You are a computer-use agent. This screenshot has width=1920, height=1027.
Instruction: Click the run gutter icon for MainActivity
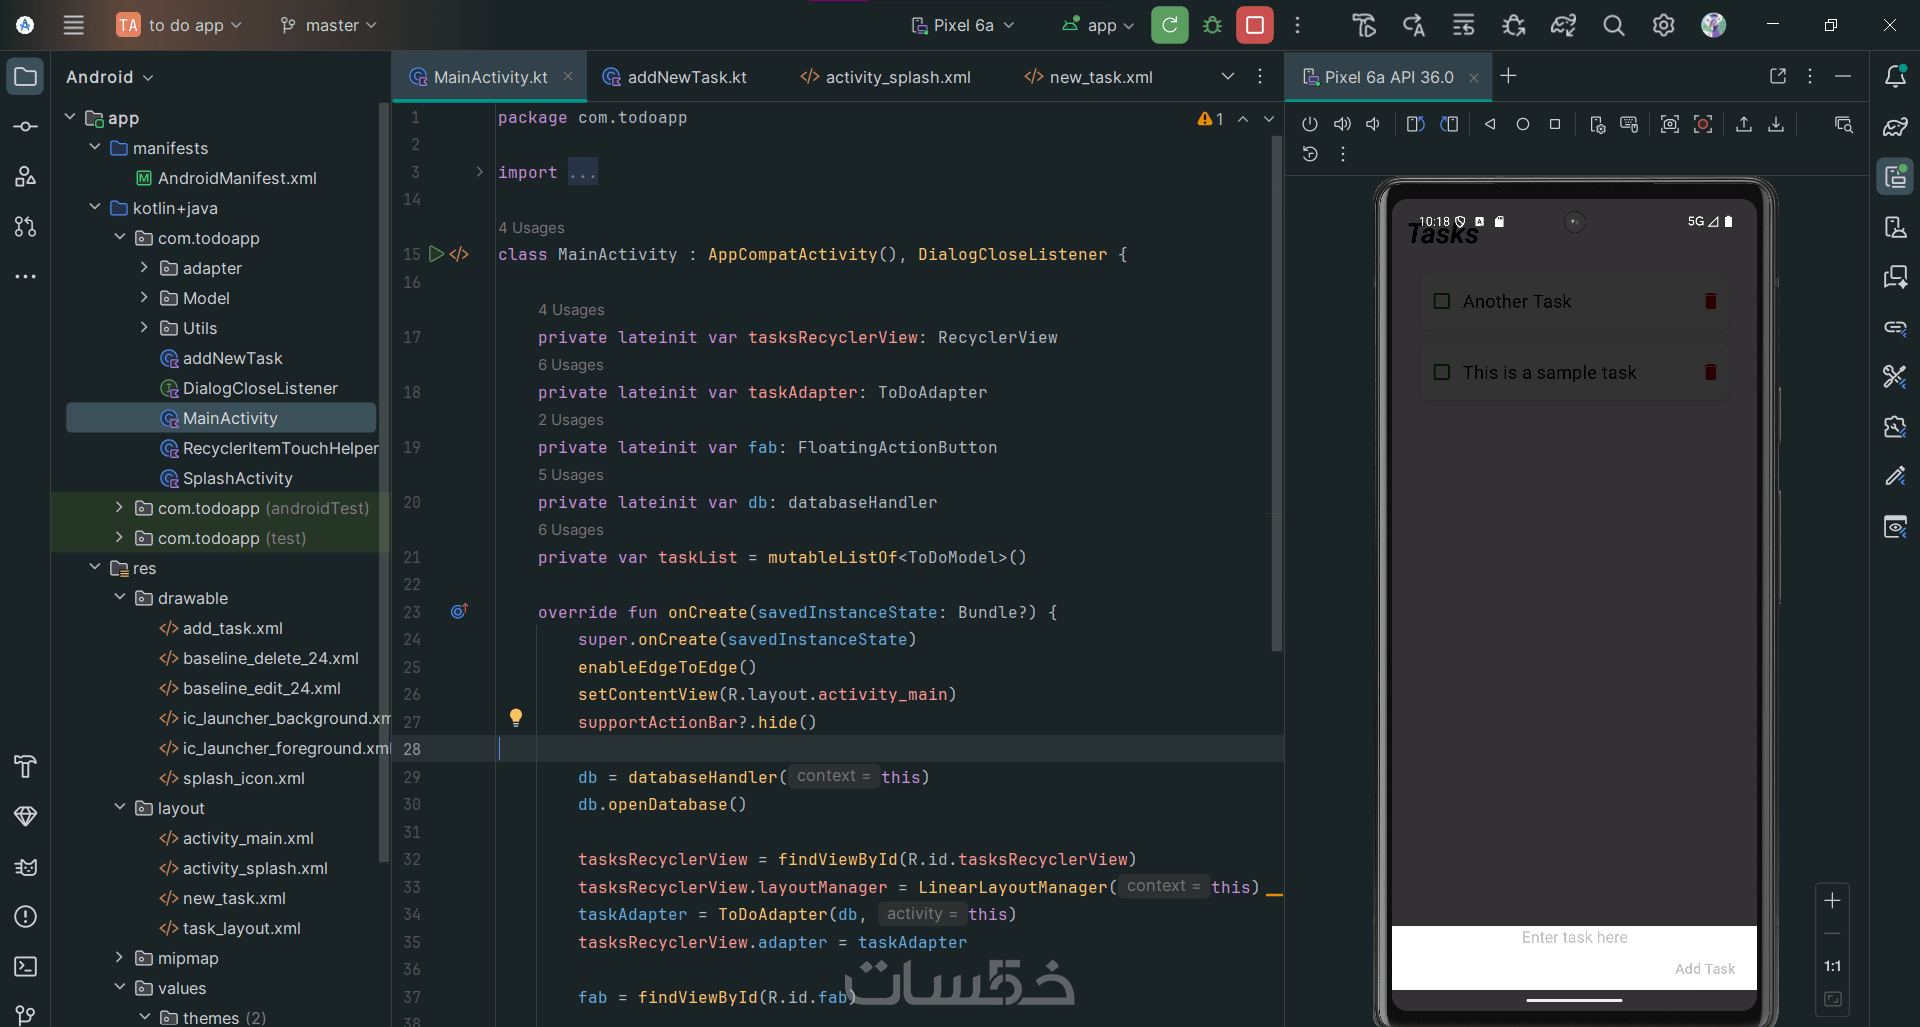click(436, 254)
